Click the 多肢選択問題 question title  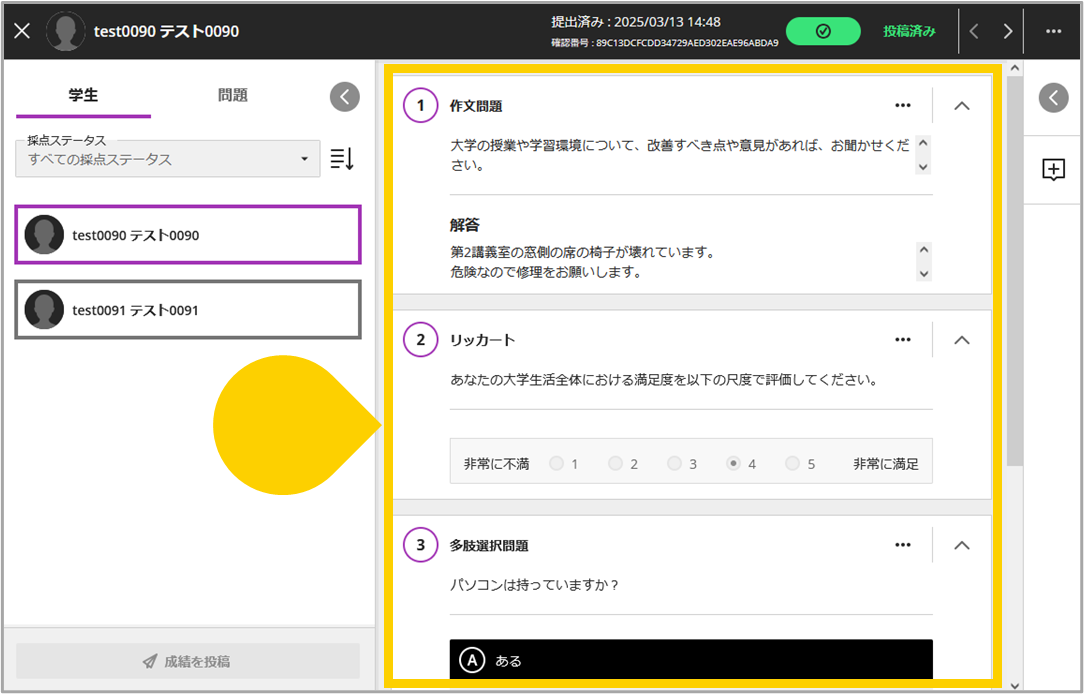[x=489, y=545]
